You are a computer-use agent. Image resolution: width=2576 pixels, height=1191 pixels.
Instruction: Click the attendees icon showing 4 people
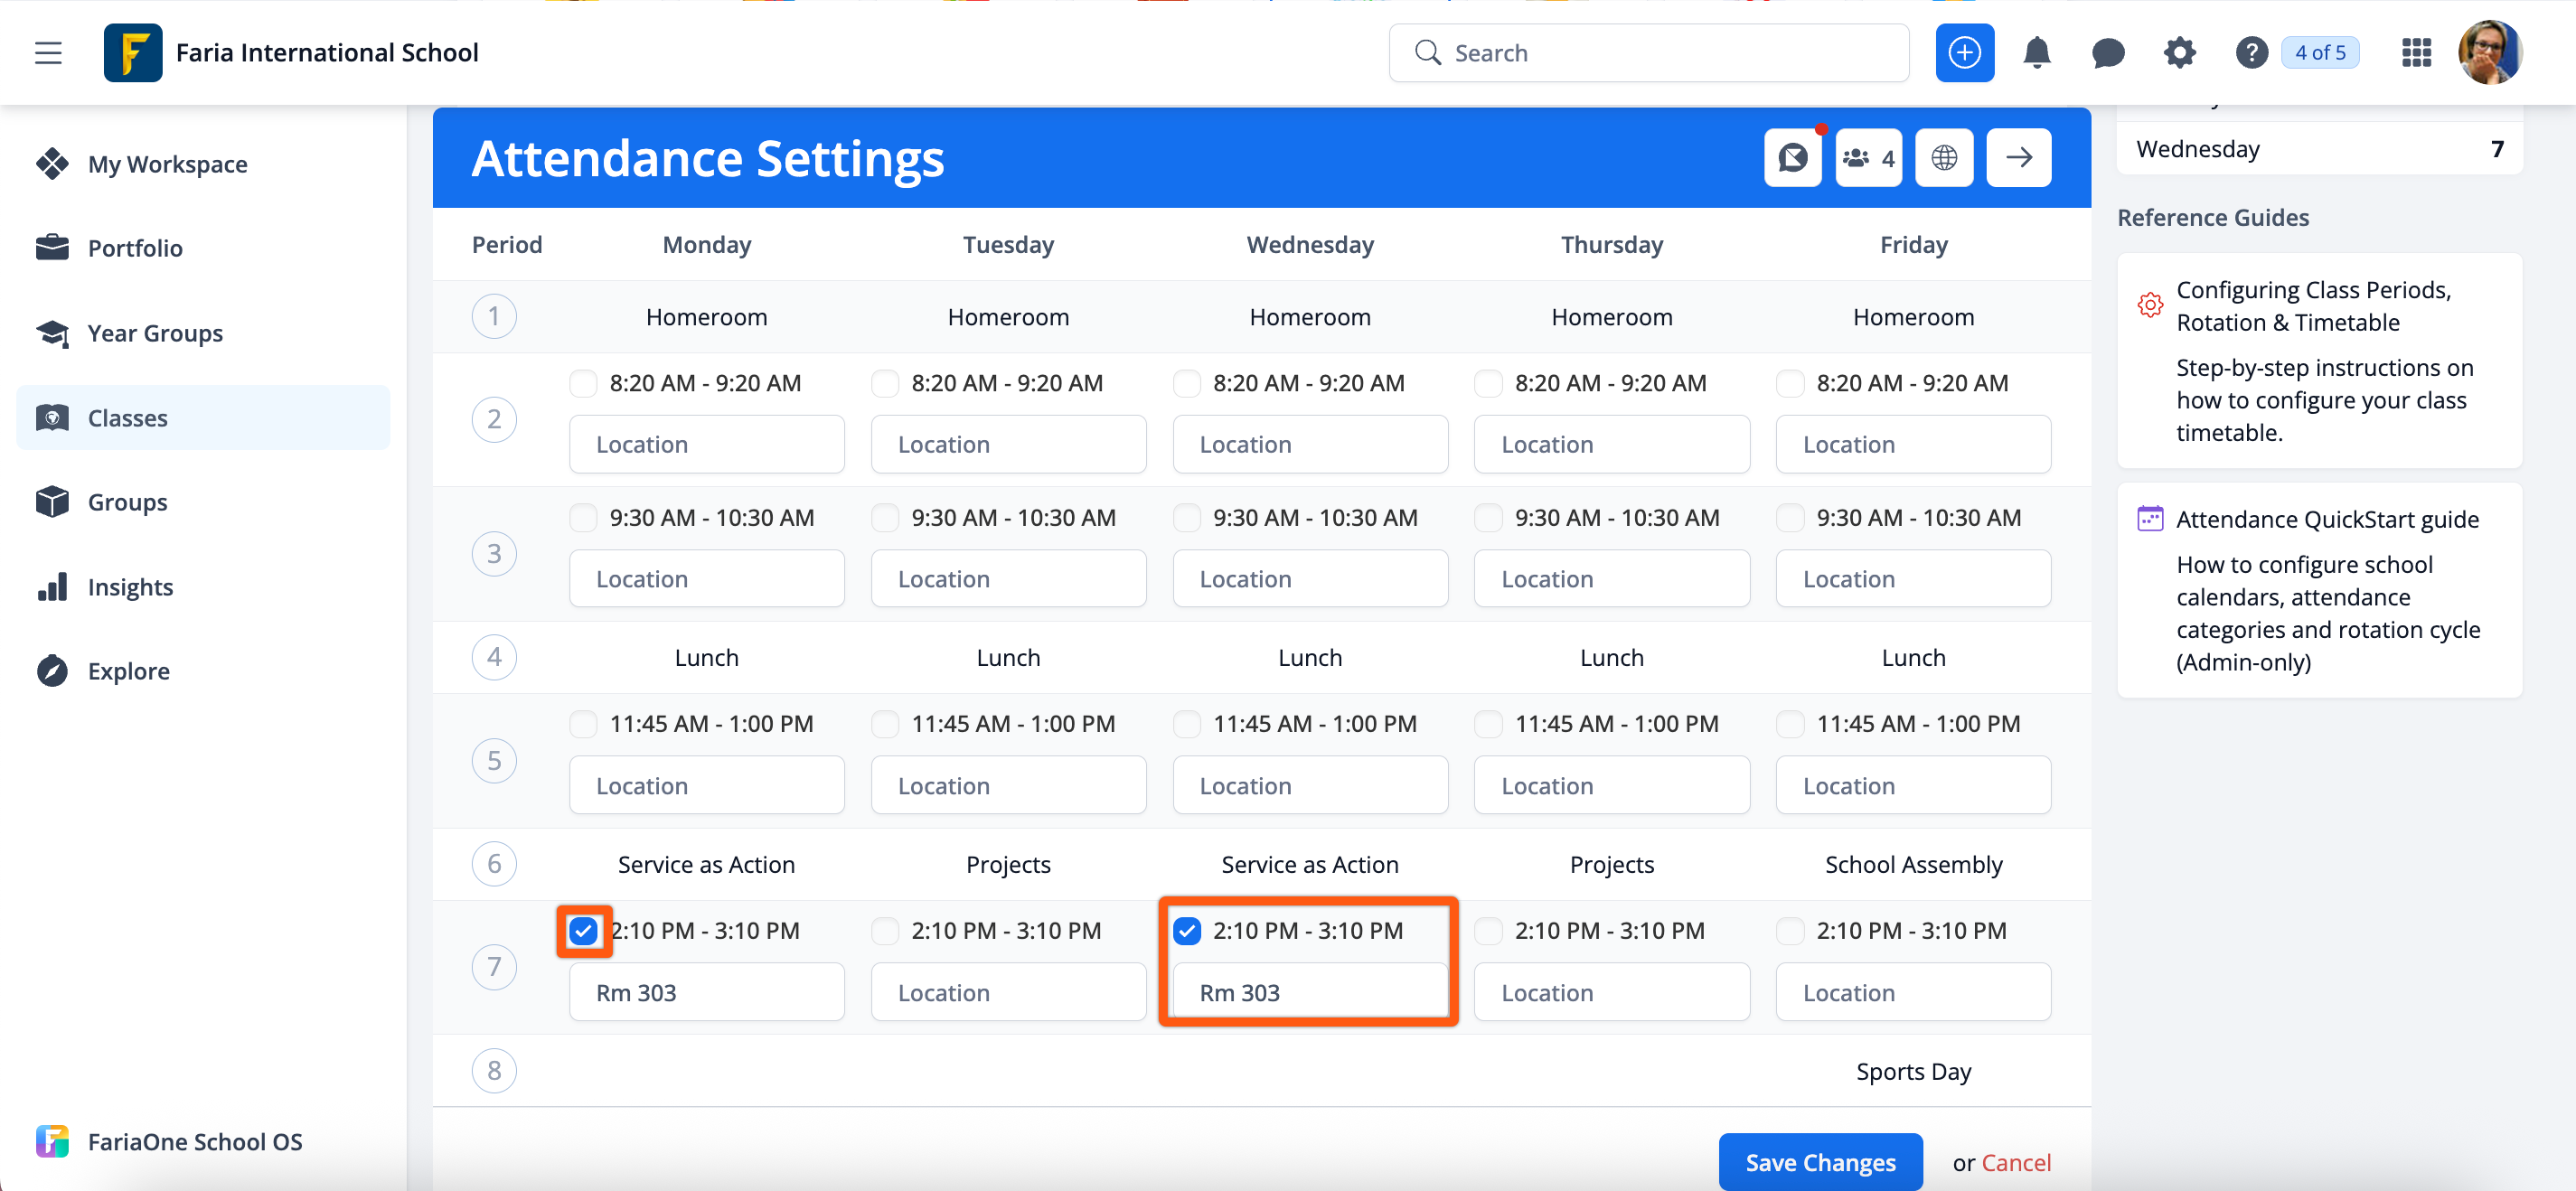(x=1867, y=157)
